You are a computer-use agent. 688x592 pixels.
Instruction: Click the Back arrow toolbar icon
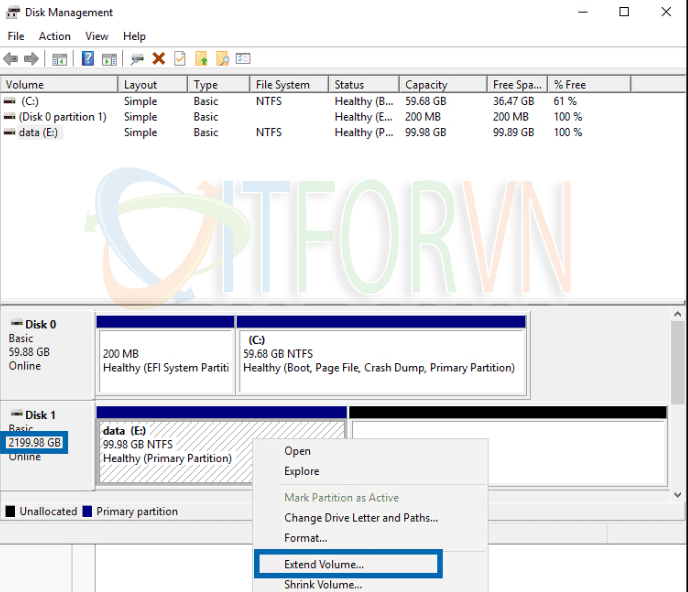pyautogui.click(x=11, y=59)
